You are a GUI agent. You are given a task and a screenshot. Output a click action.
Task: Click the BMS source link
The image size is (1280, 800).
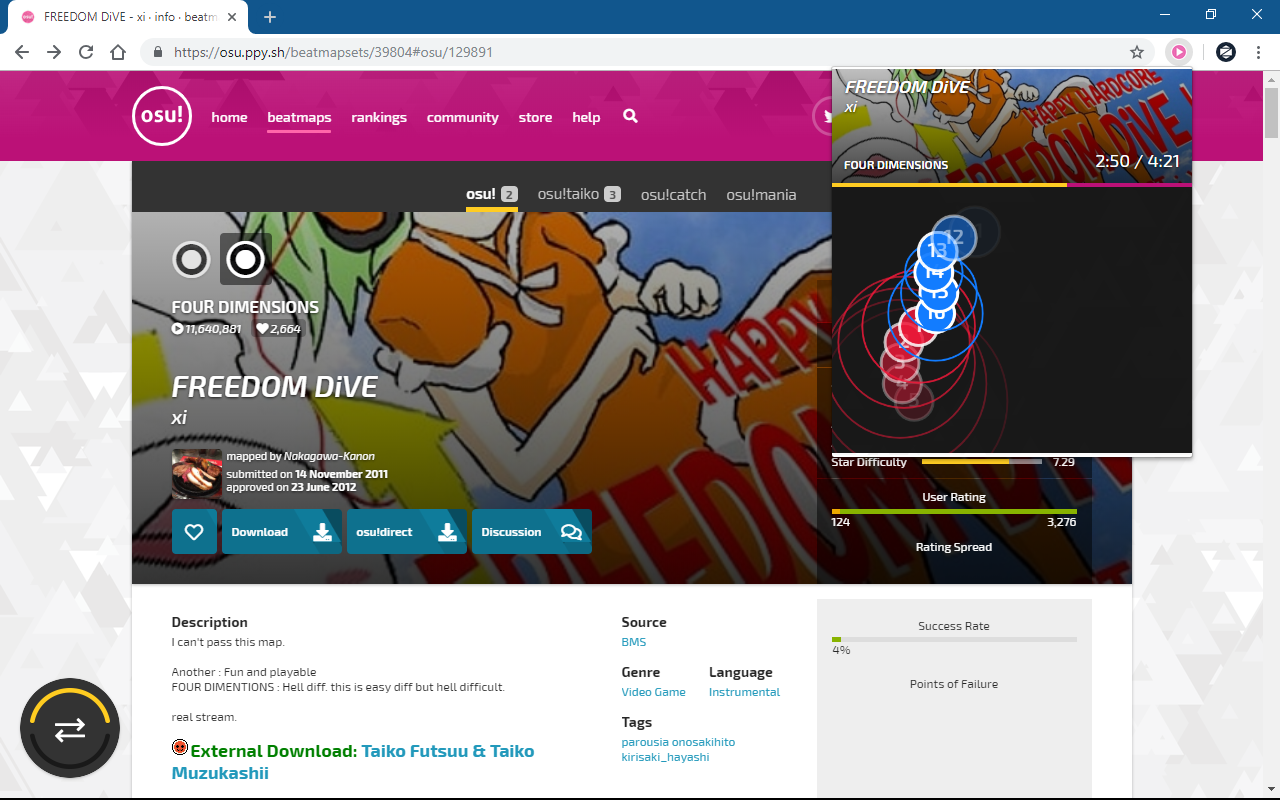634,642
